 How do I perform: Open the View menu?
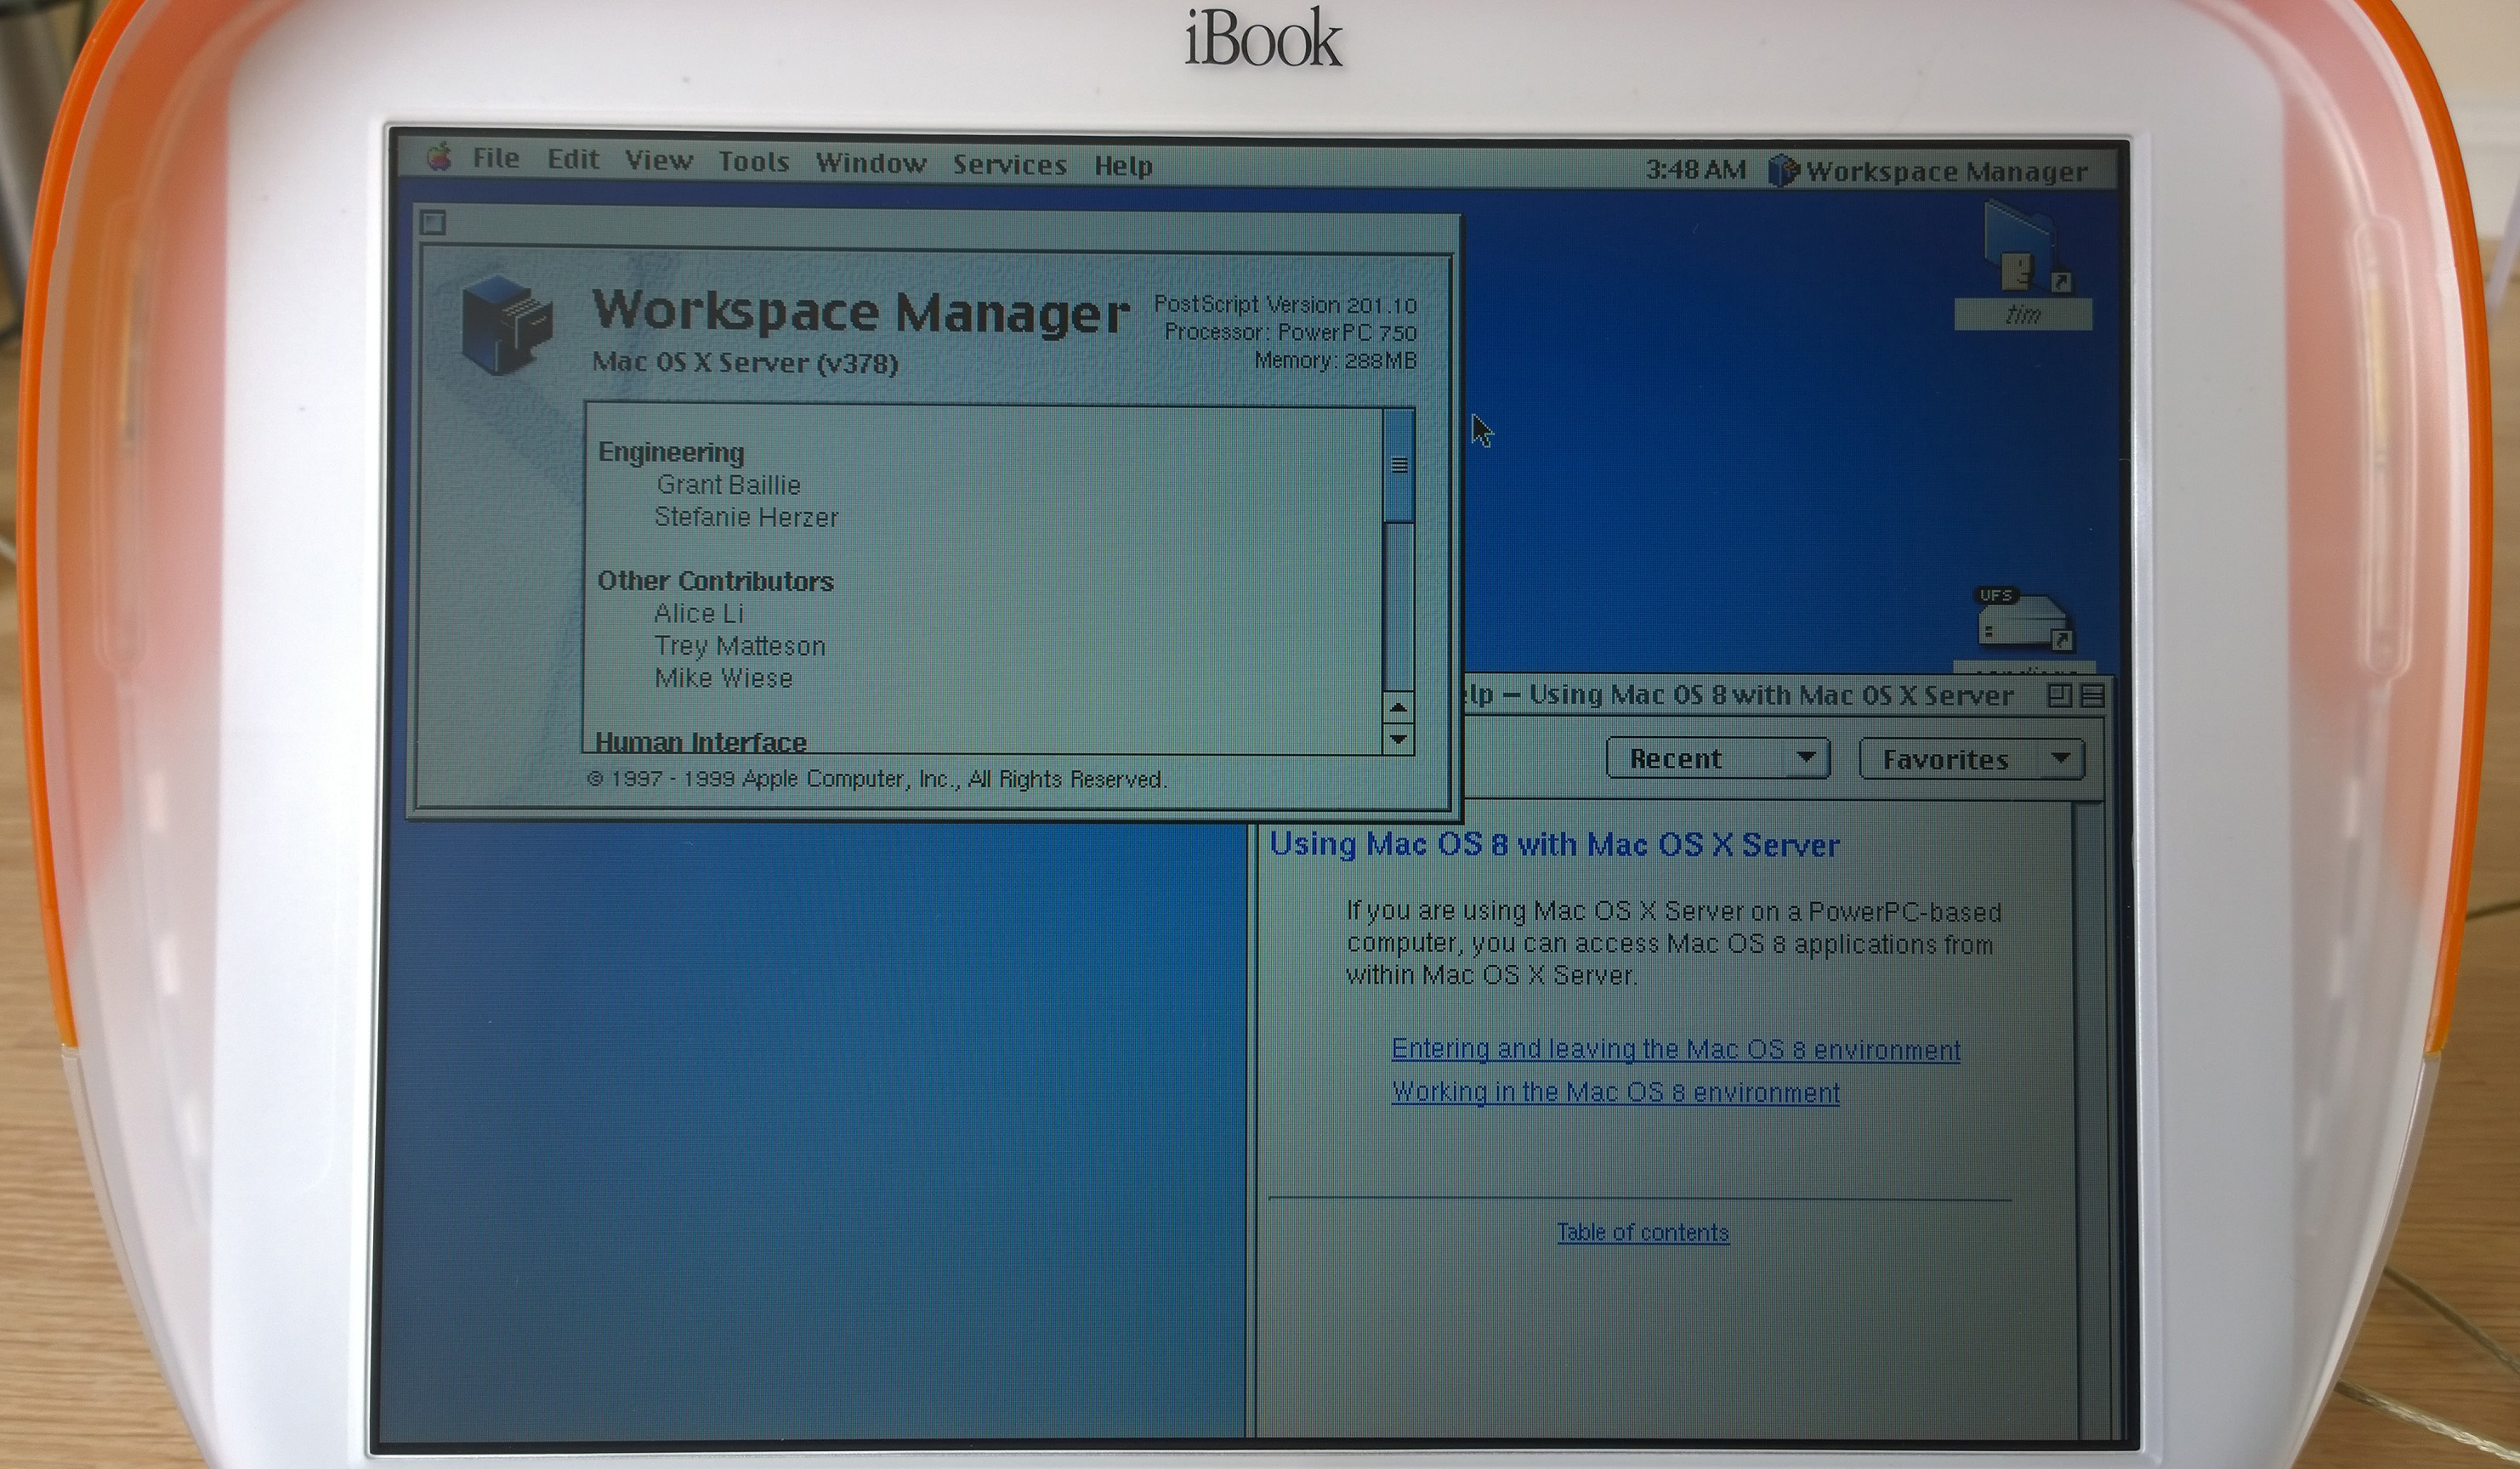[659, 160]
